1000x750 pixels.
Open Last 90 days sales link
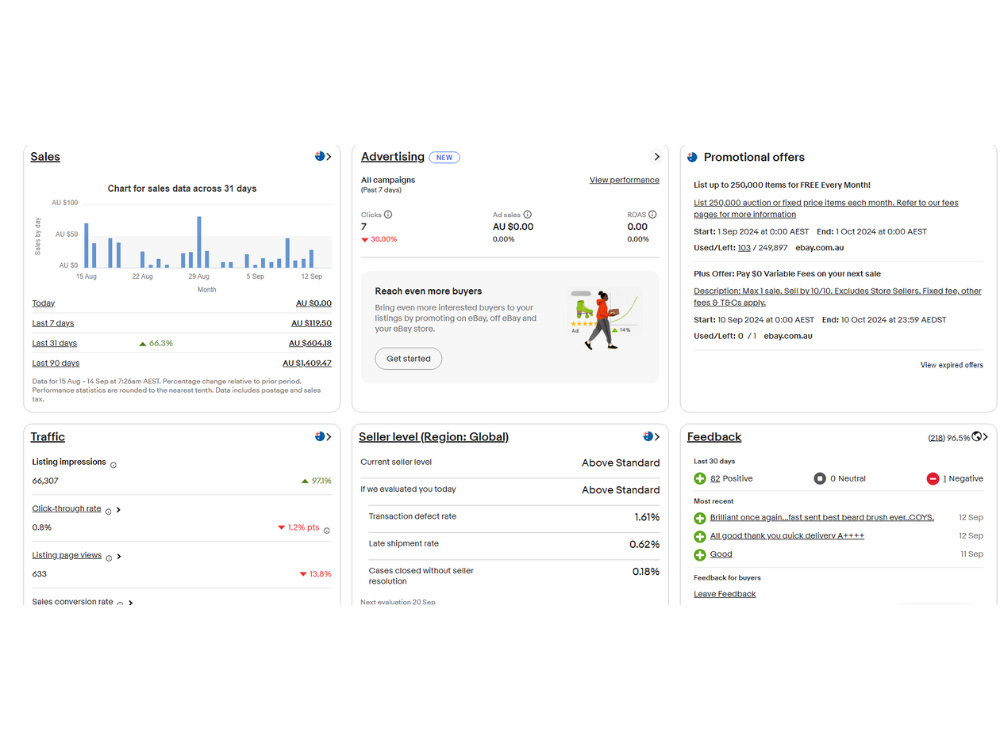[x=55, y=363]
